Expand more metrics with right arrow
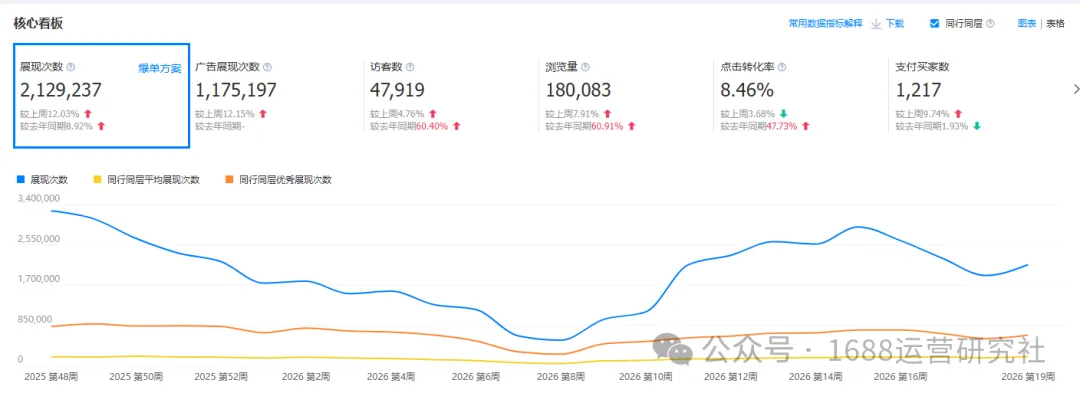The height and width of the screenshot is (393, 1080). [1075, 89]
